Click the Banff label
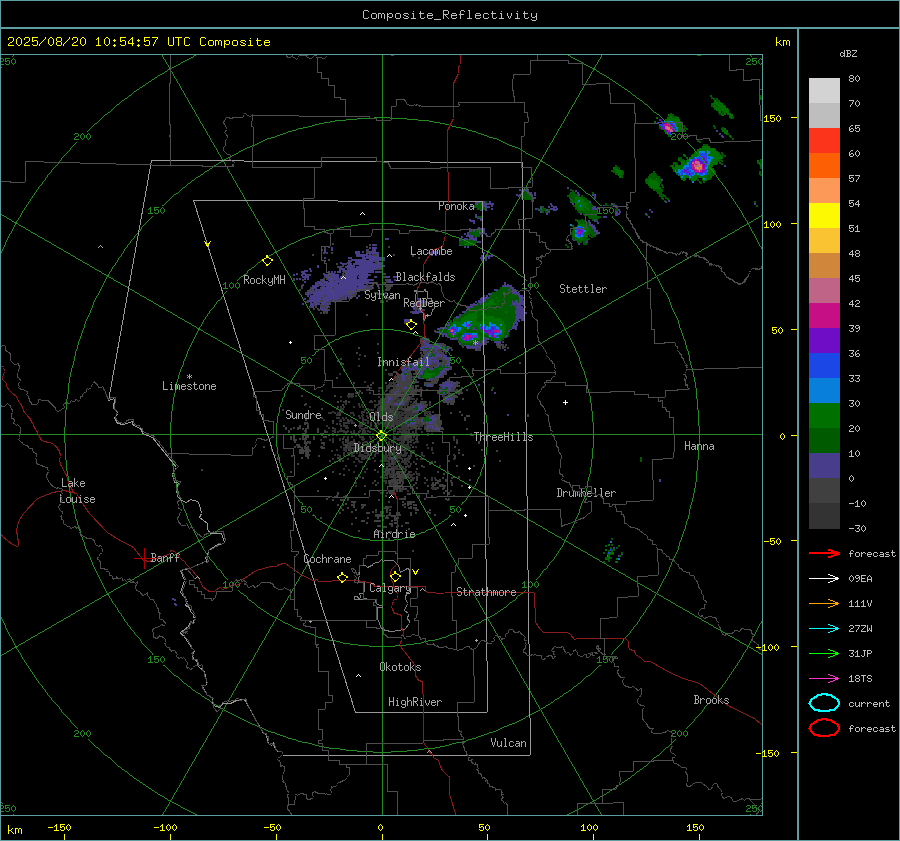This screenshot has width=900, height=841. tap(165, 557)
